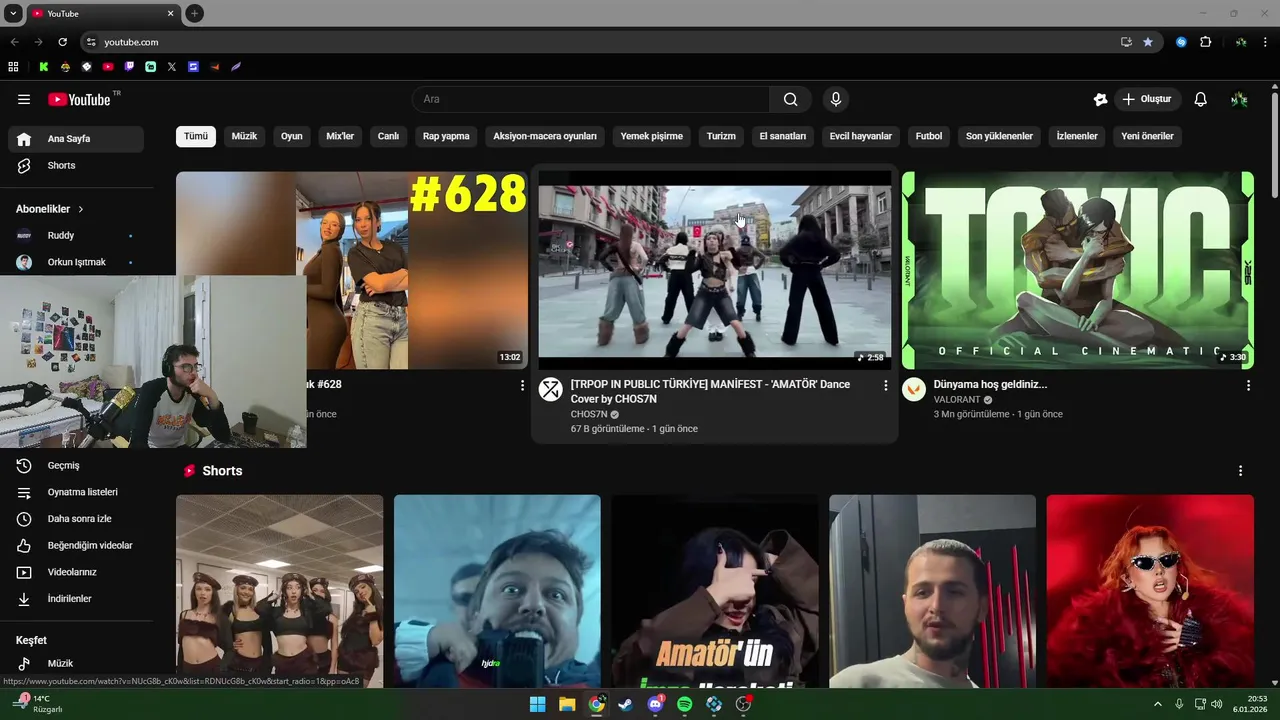Open İndirilenler in sidebar
1280x720 pixels.
(x=76, y=599)
